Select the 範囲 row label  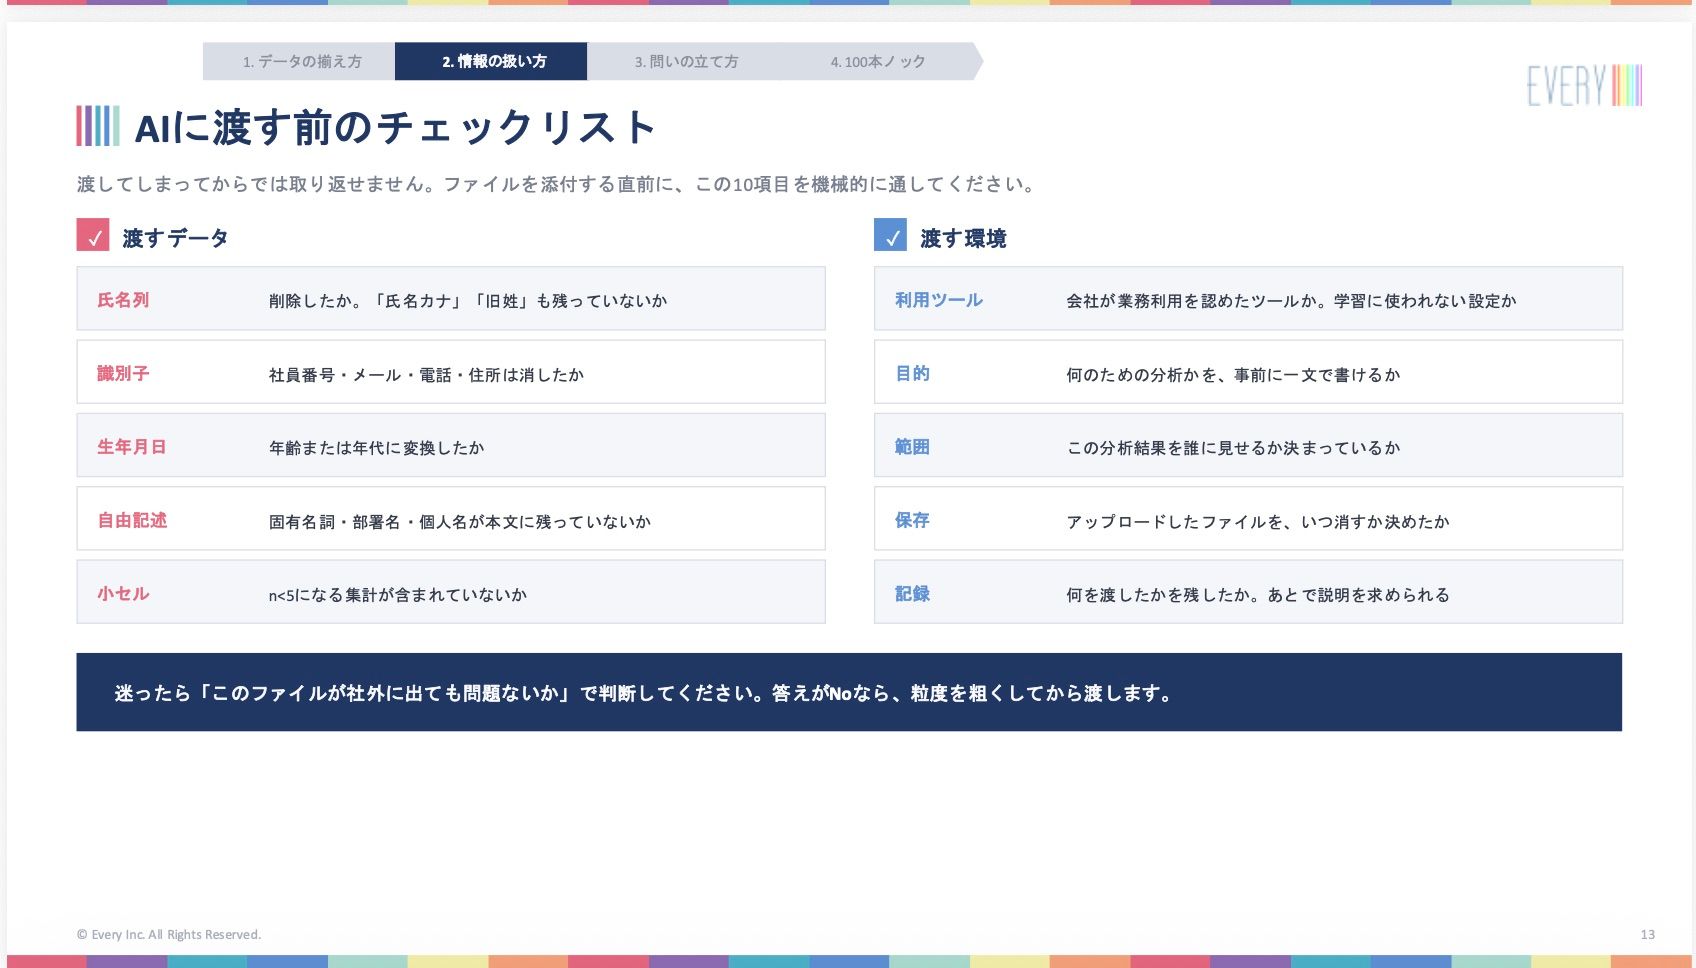click(912, 446)
